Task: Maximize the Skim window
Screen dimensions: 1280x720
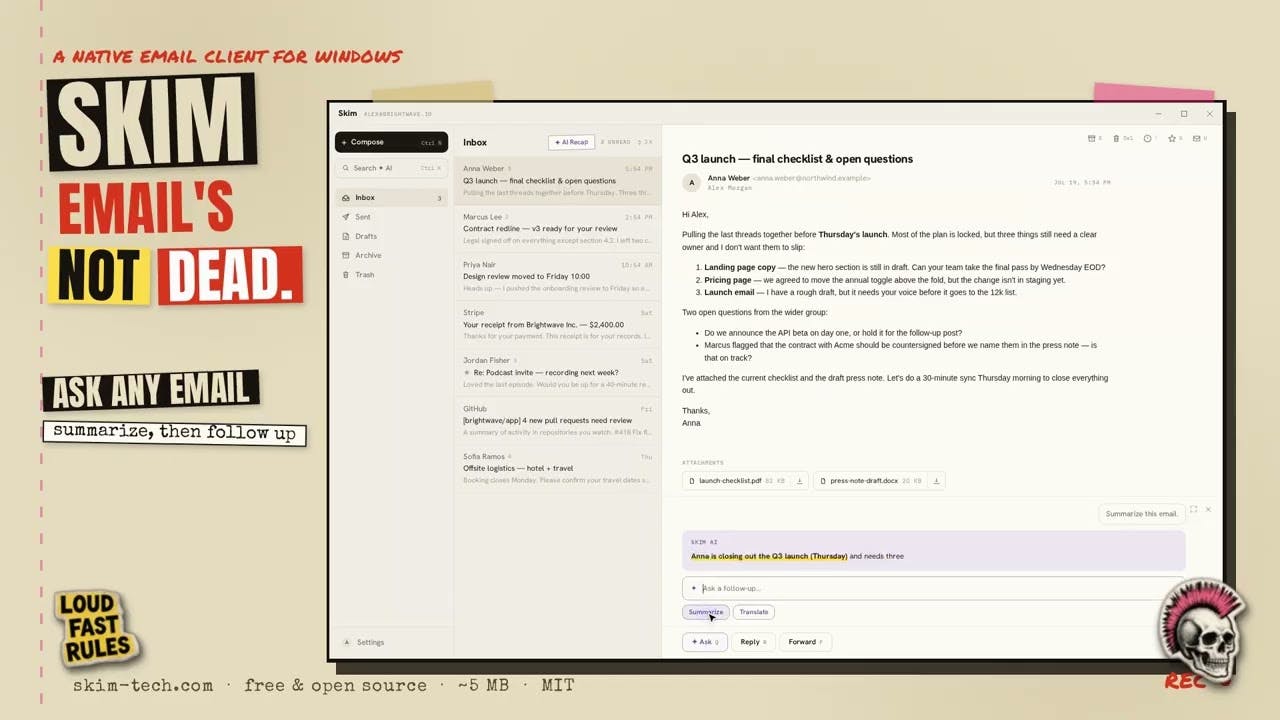Action: coord(1184,114)
